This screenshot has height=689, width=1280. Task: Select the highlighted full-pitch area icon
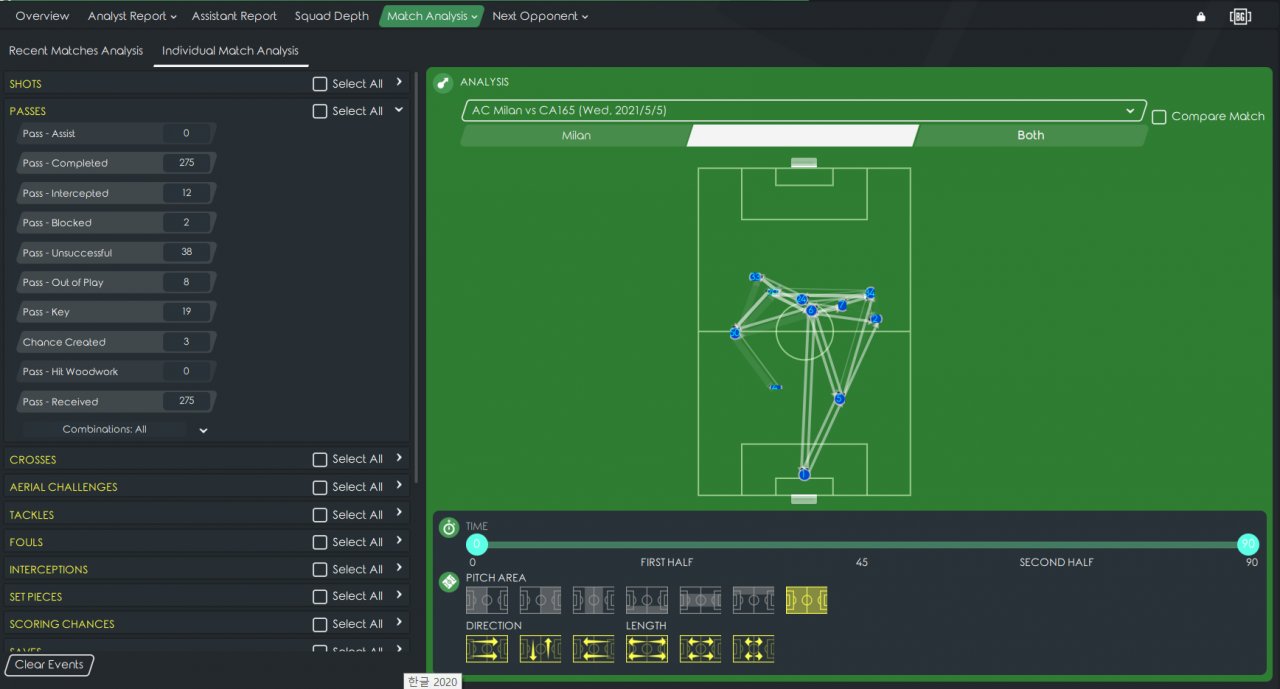tap(806, 600)
